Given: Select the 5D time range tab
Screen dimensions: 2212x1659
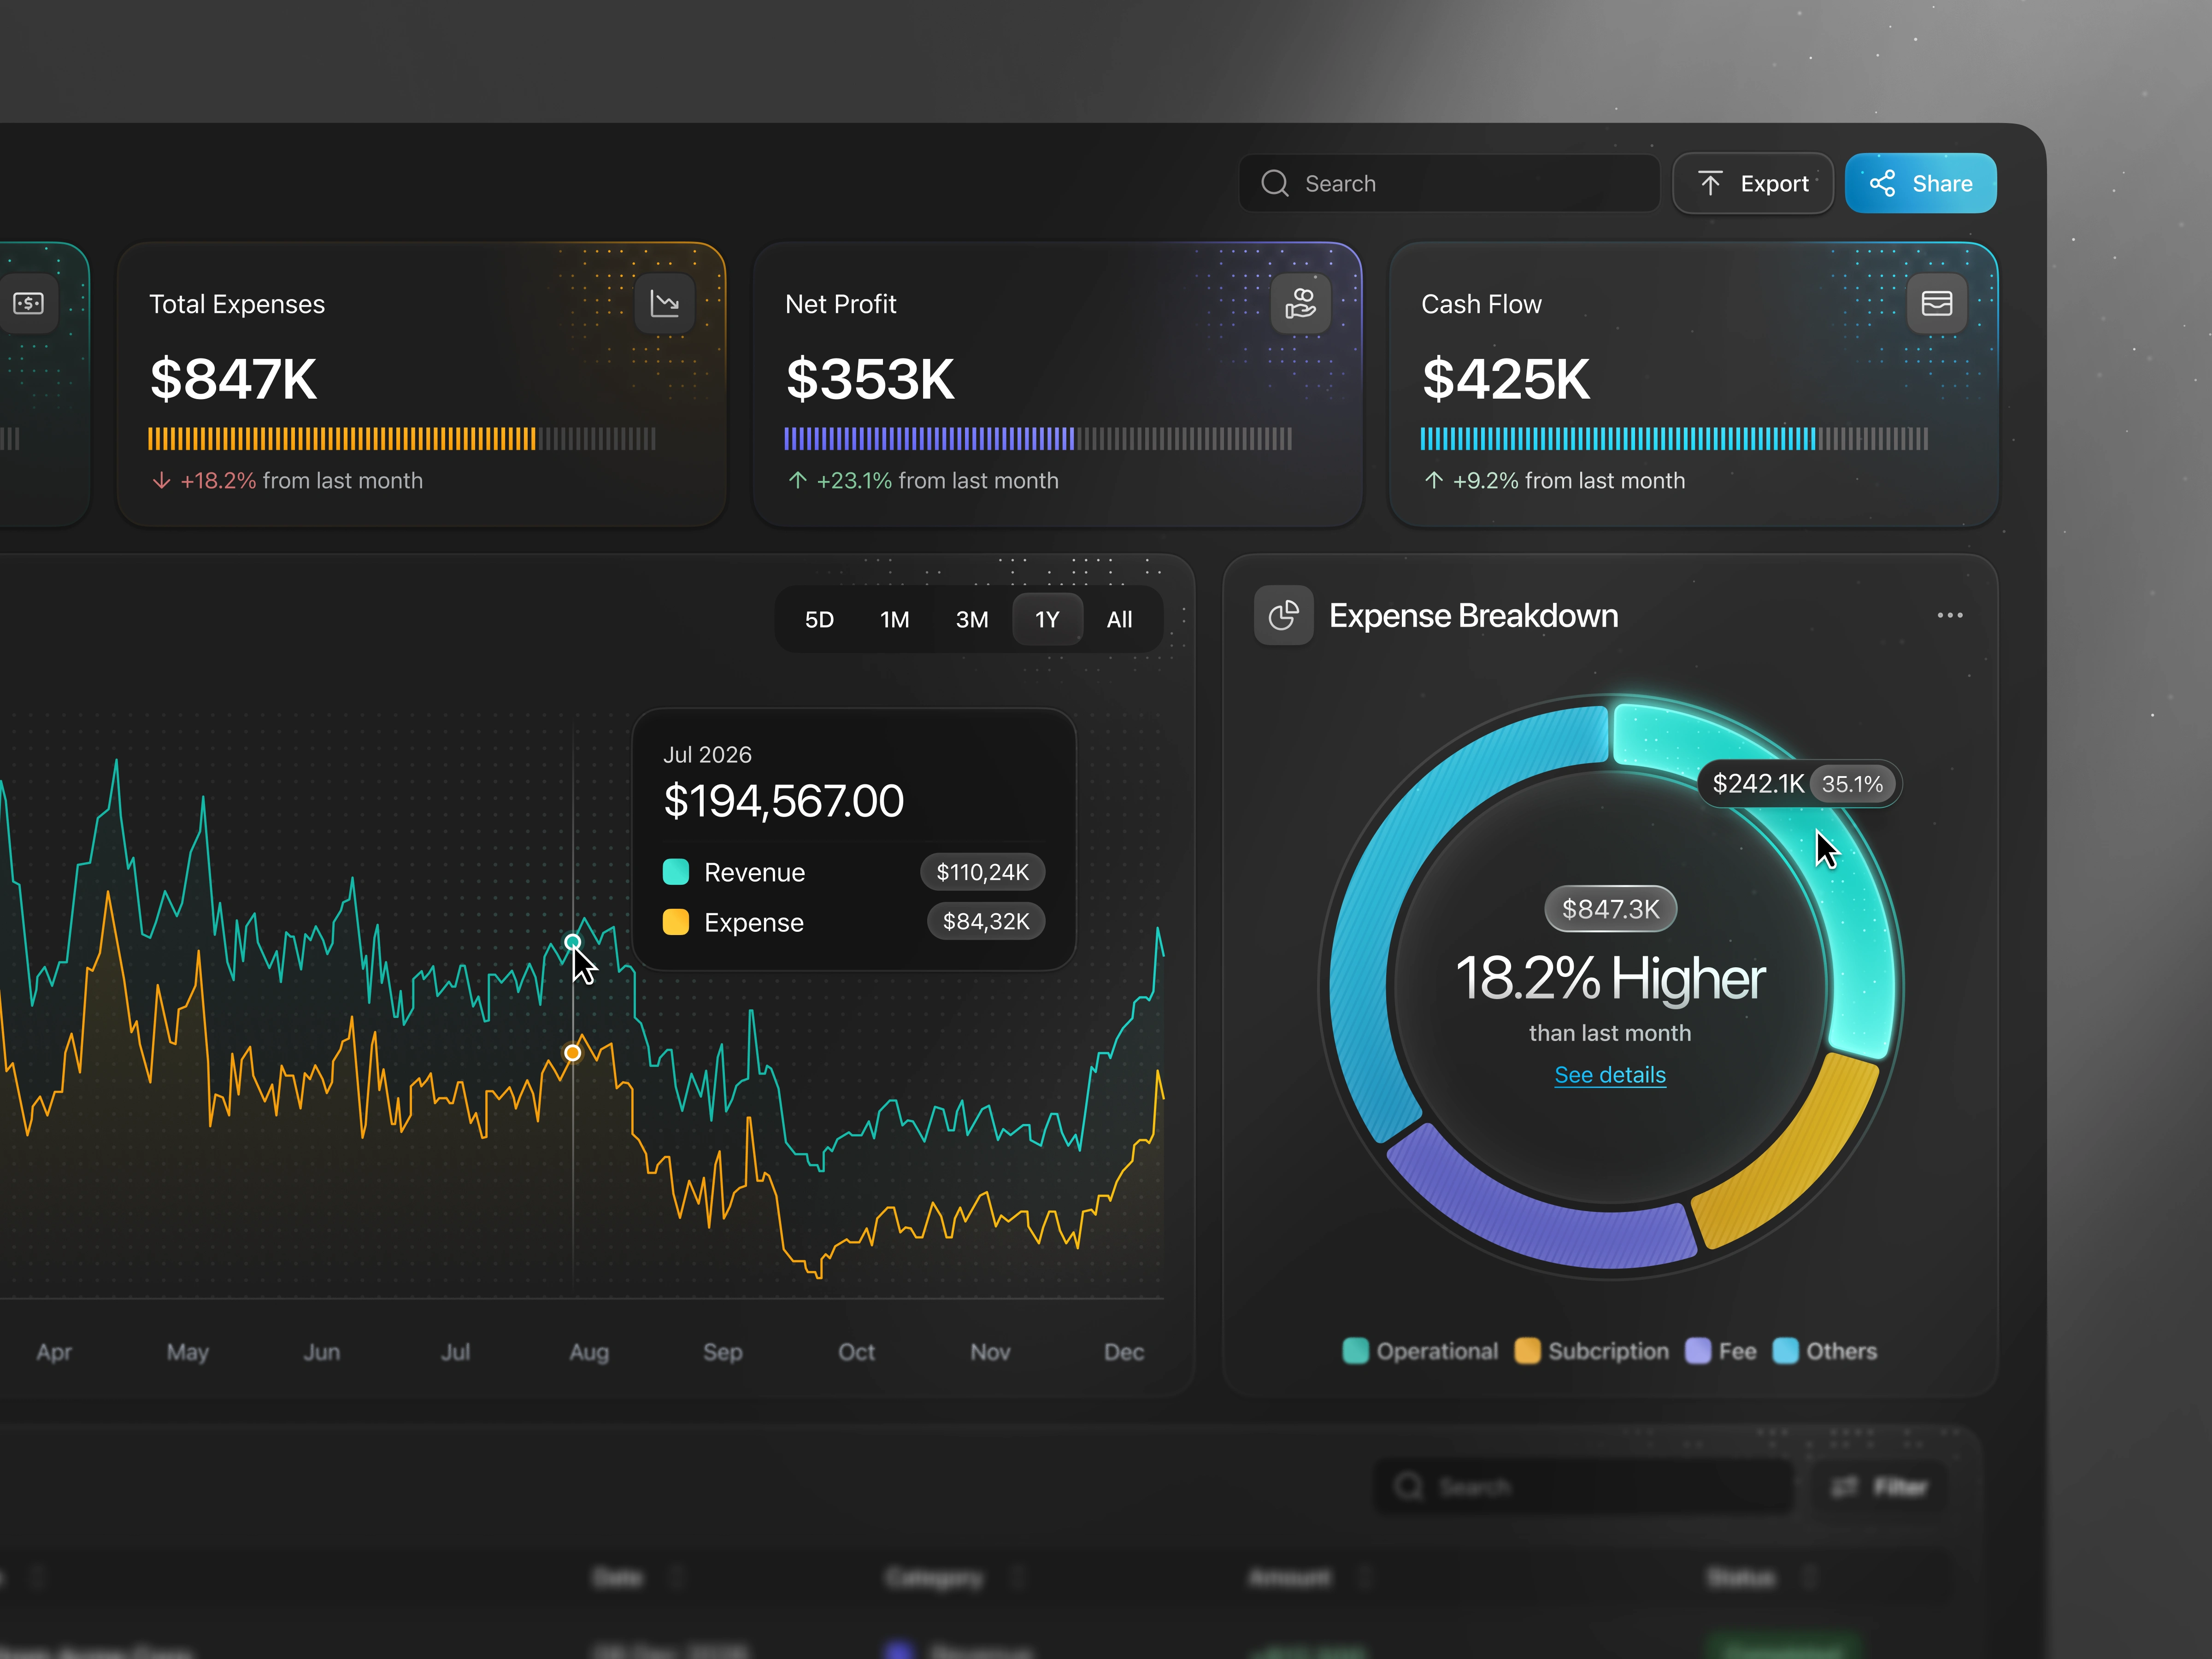Looking at the screenshot, I should 819,620.
